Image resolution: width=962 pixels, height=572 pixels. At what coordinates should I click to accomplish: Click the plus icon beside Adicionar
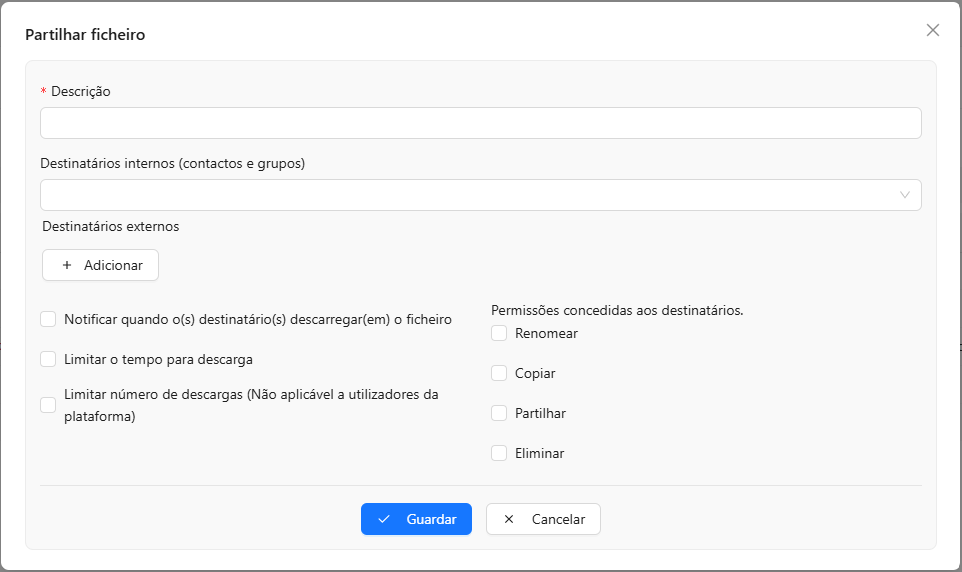67,266
